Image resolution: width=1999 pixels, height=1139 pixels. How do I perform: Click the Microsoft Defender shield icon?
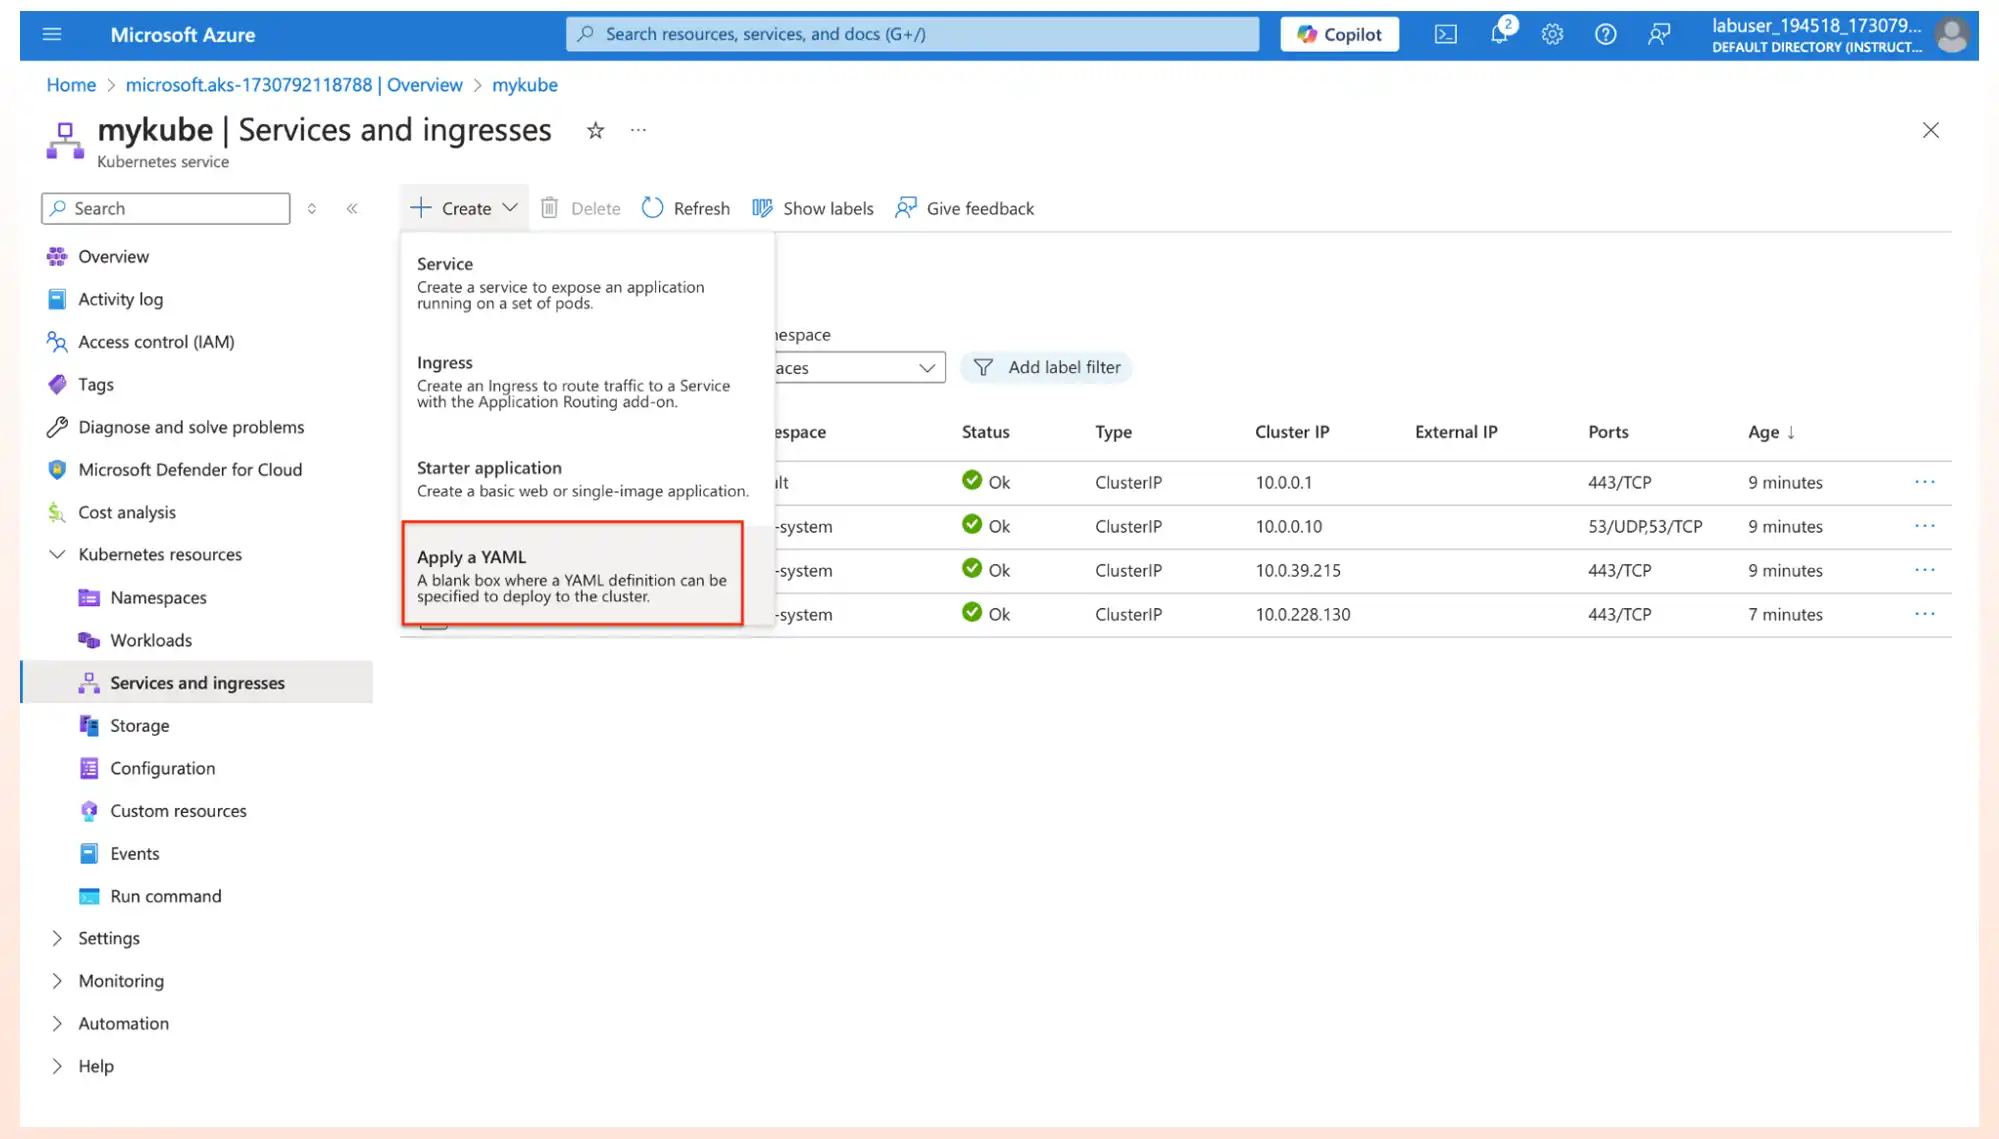point(57,469)
